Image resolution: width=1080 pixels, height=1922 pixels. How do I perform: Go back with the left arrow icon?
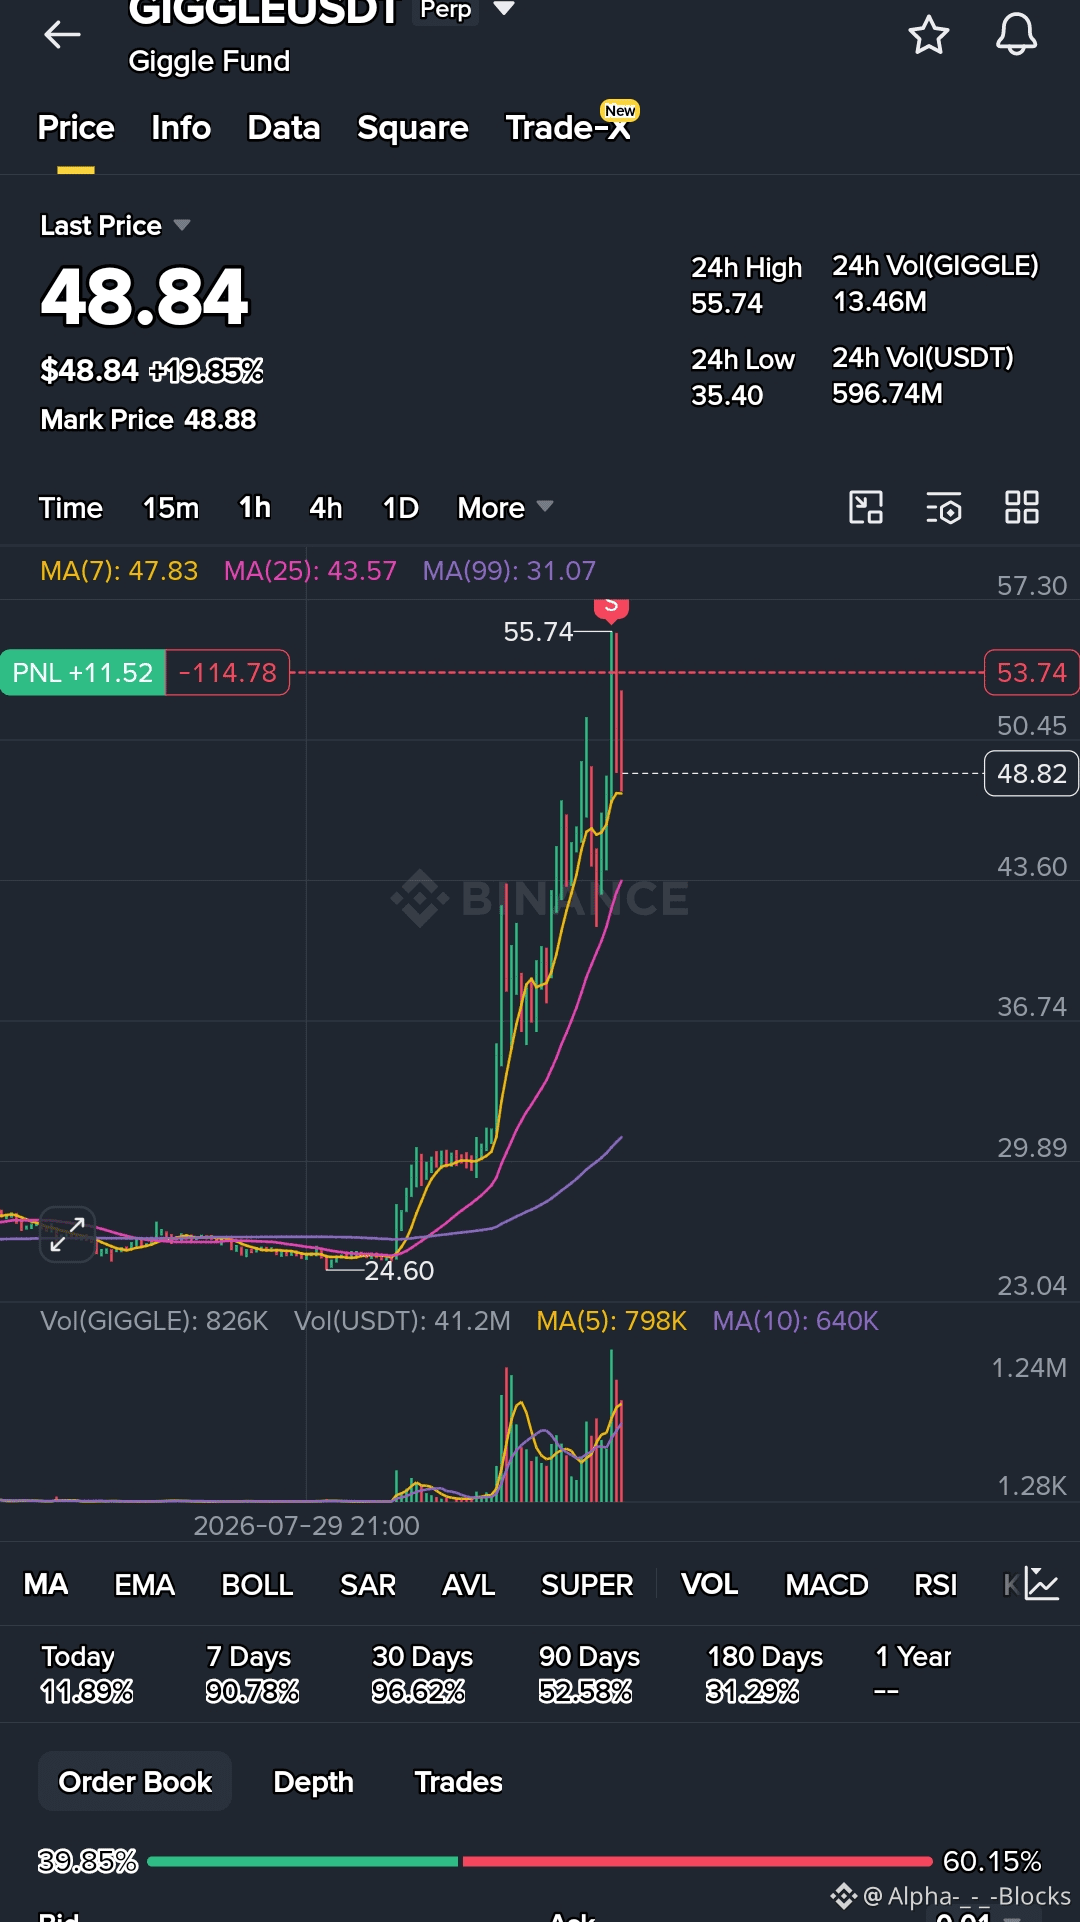coord(62,35)
